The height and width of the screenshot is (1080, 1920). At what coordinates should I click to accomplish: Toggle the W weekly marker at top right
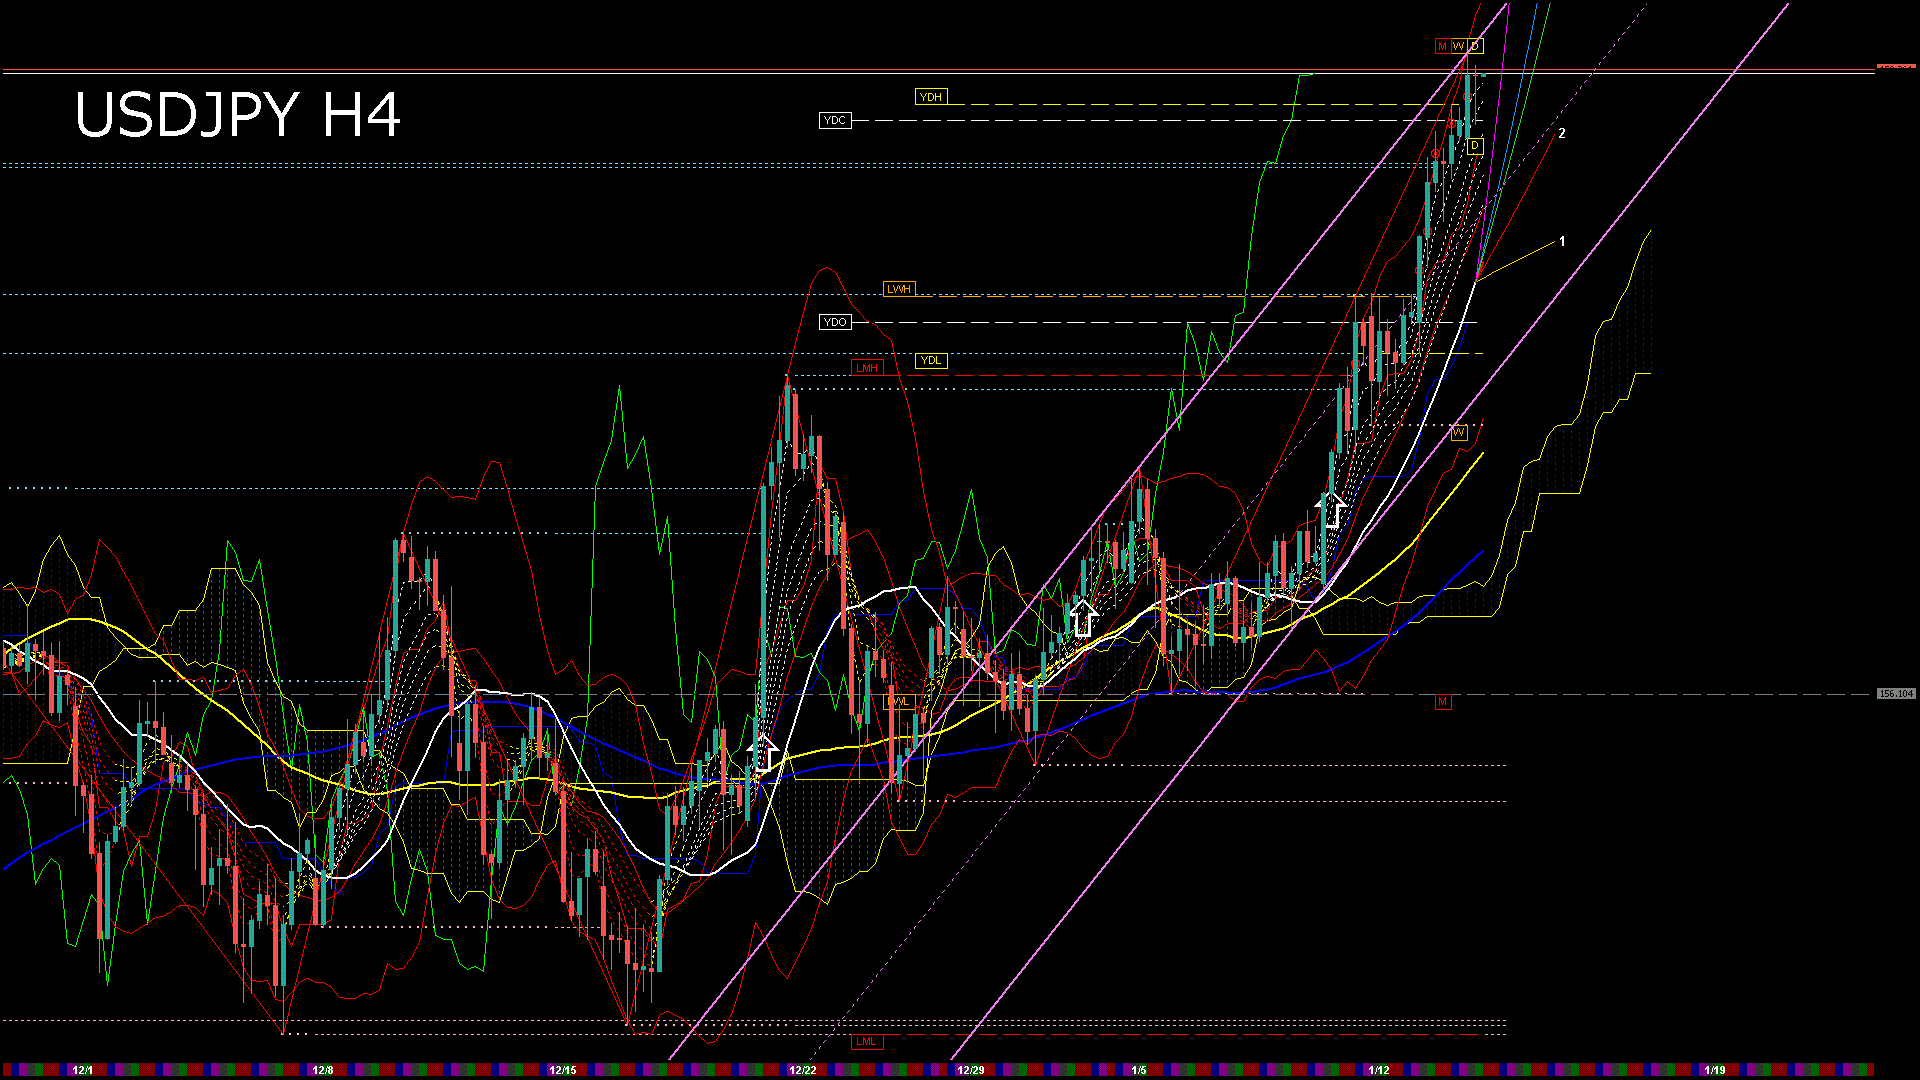pyautogui.click(x=1458, y=45)
